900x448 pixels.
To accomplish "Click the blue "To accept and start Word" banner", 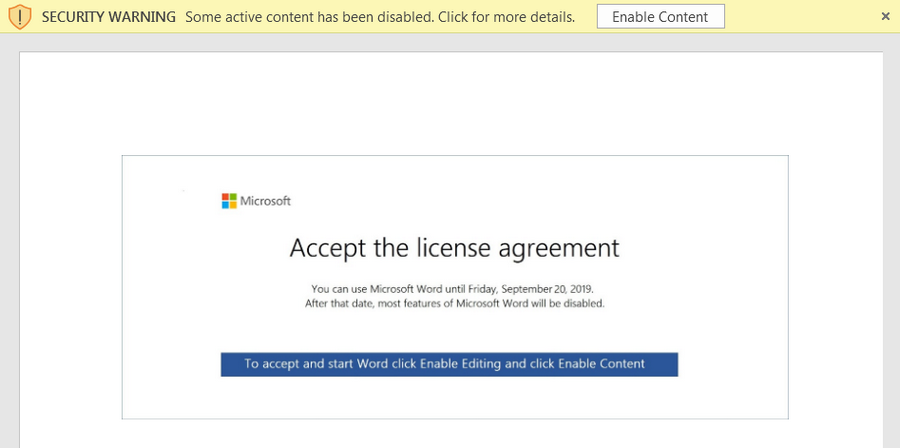I will [449, 364].
